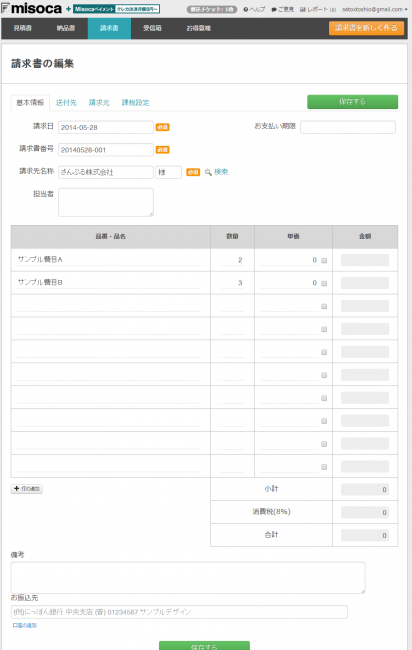Expand the account email dropdown
This screenshot has height=650, width=412.
pos(375,9)
